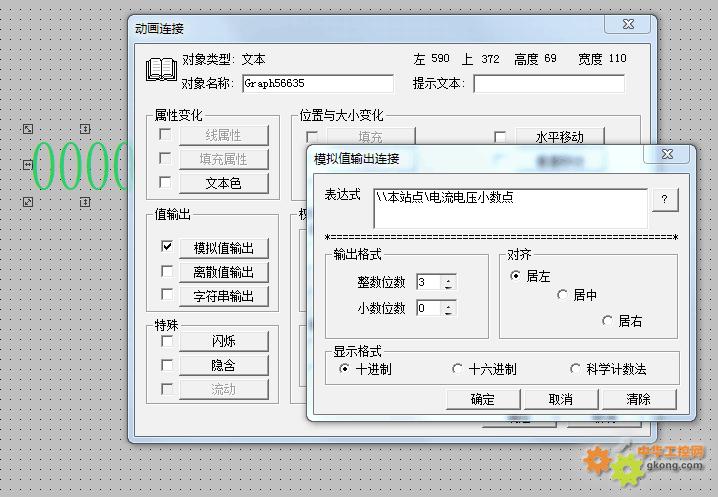The width and height of the screenshot is (718, 497).
Task: Decrease 小数位数 with the down arrow
Action: [x=448, y=312]
